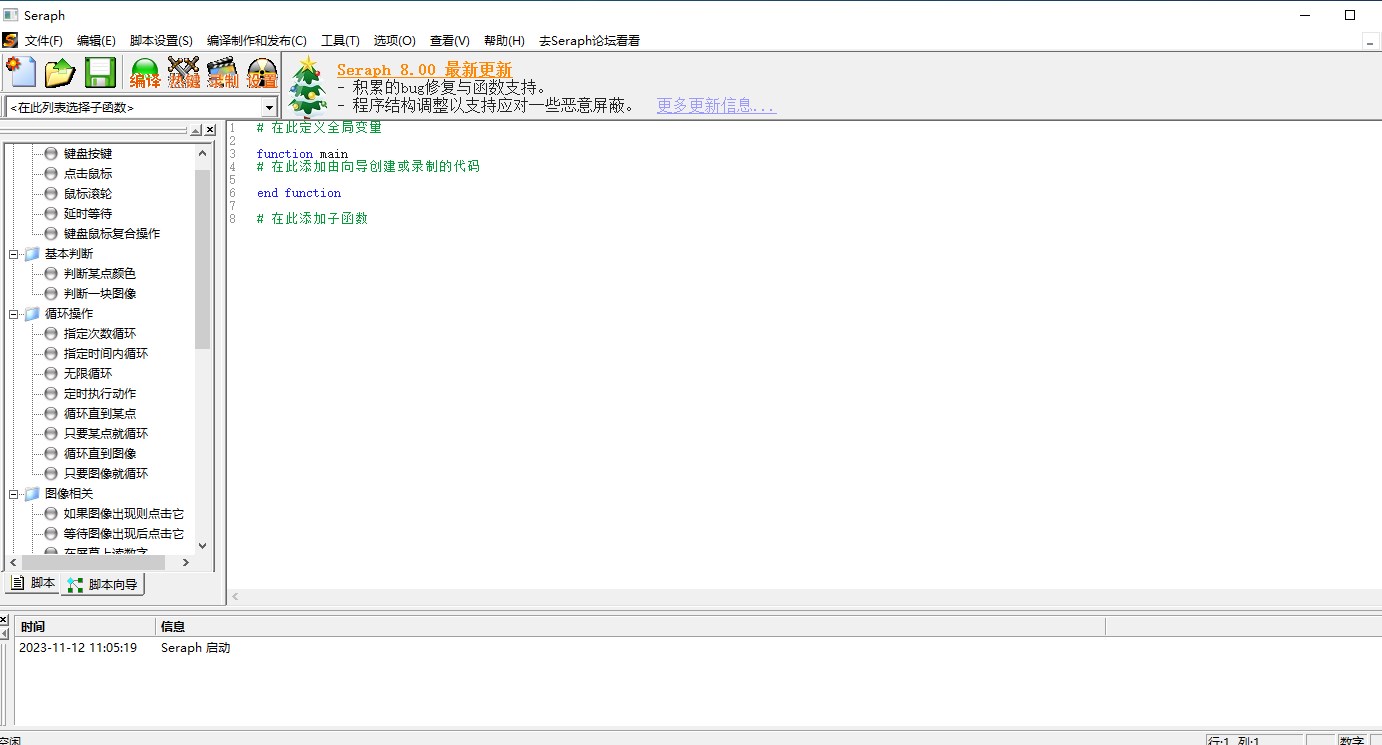Click the New script toolbar icon
This screenshot has width=1382, height=745.
click(21, 73)
